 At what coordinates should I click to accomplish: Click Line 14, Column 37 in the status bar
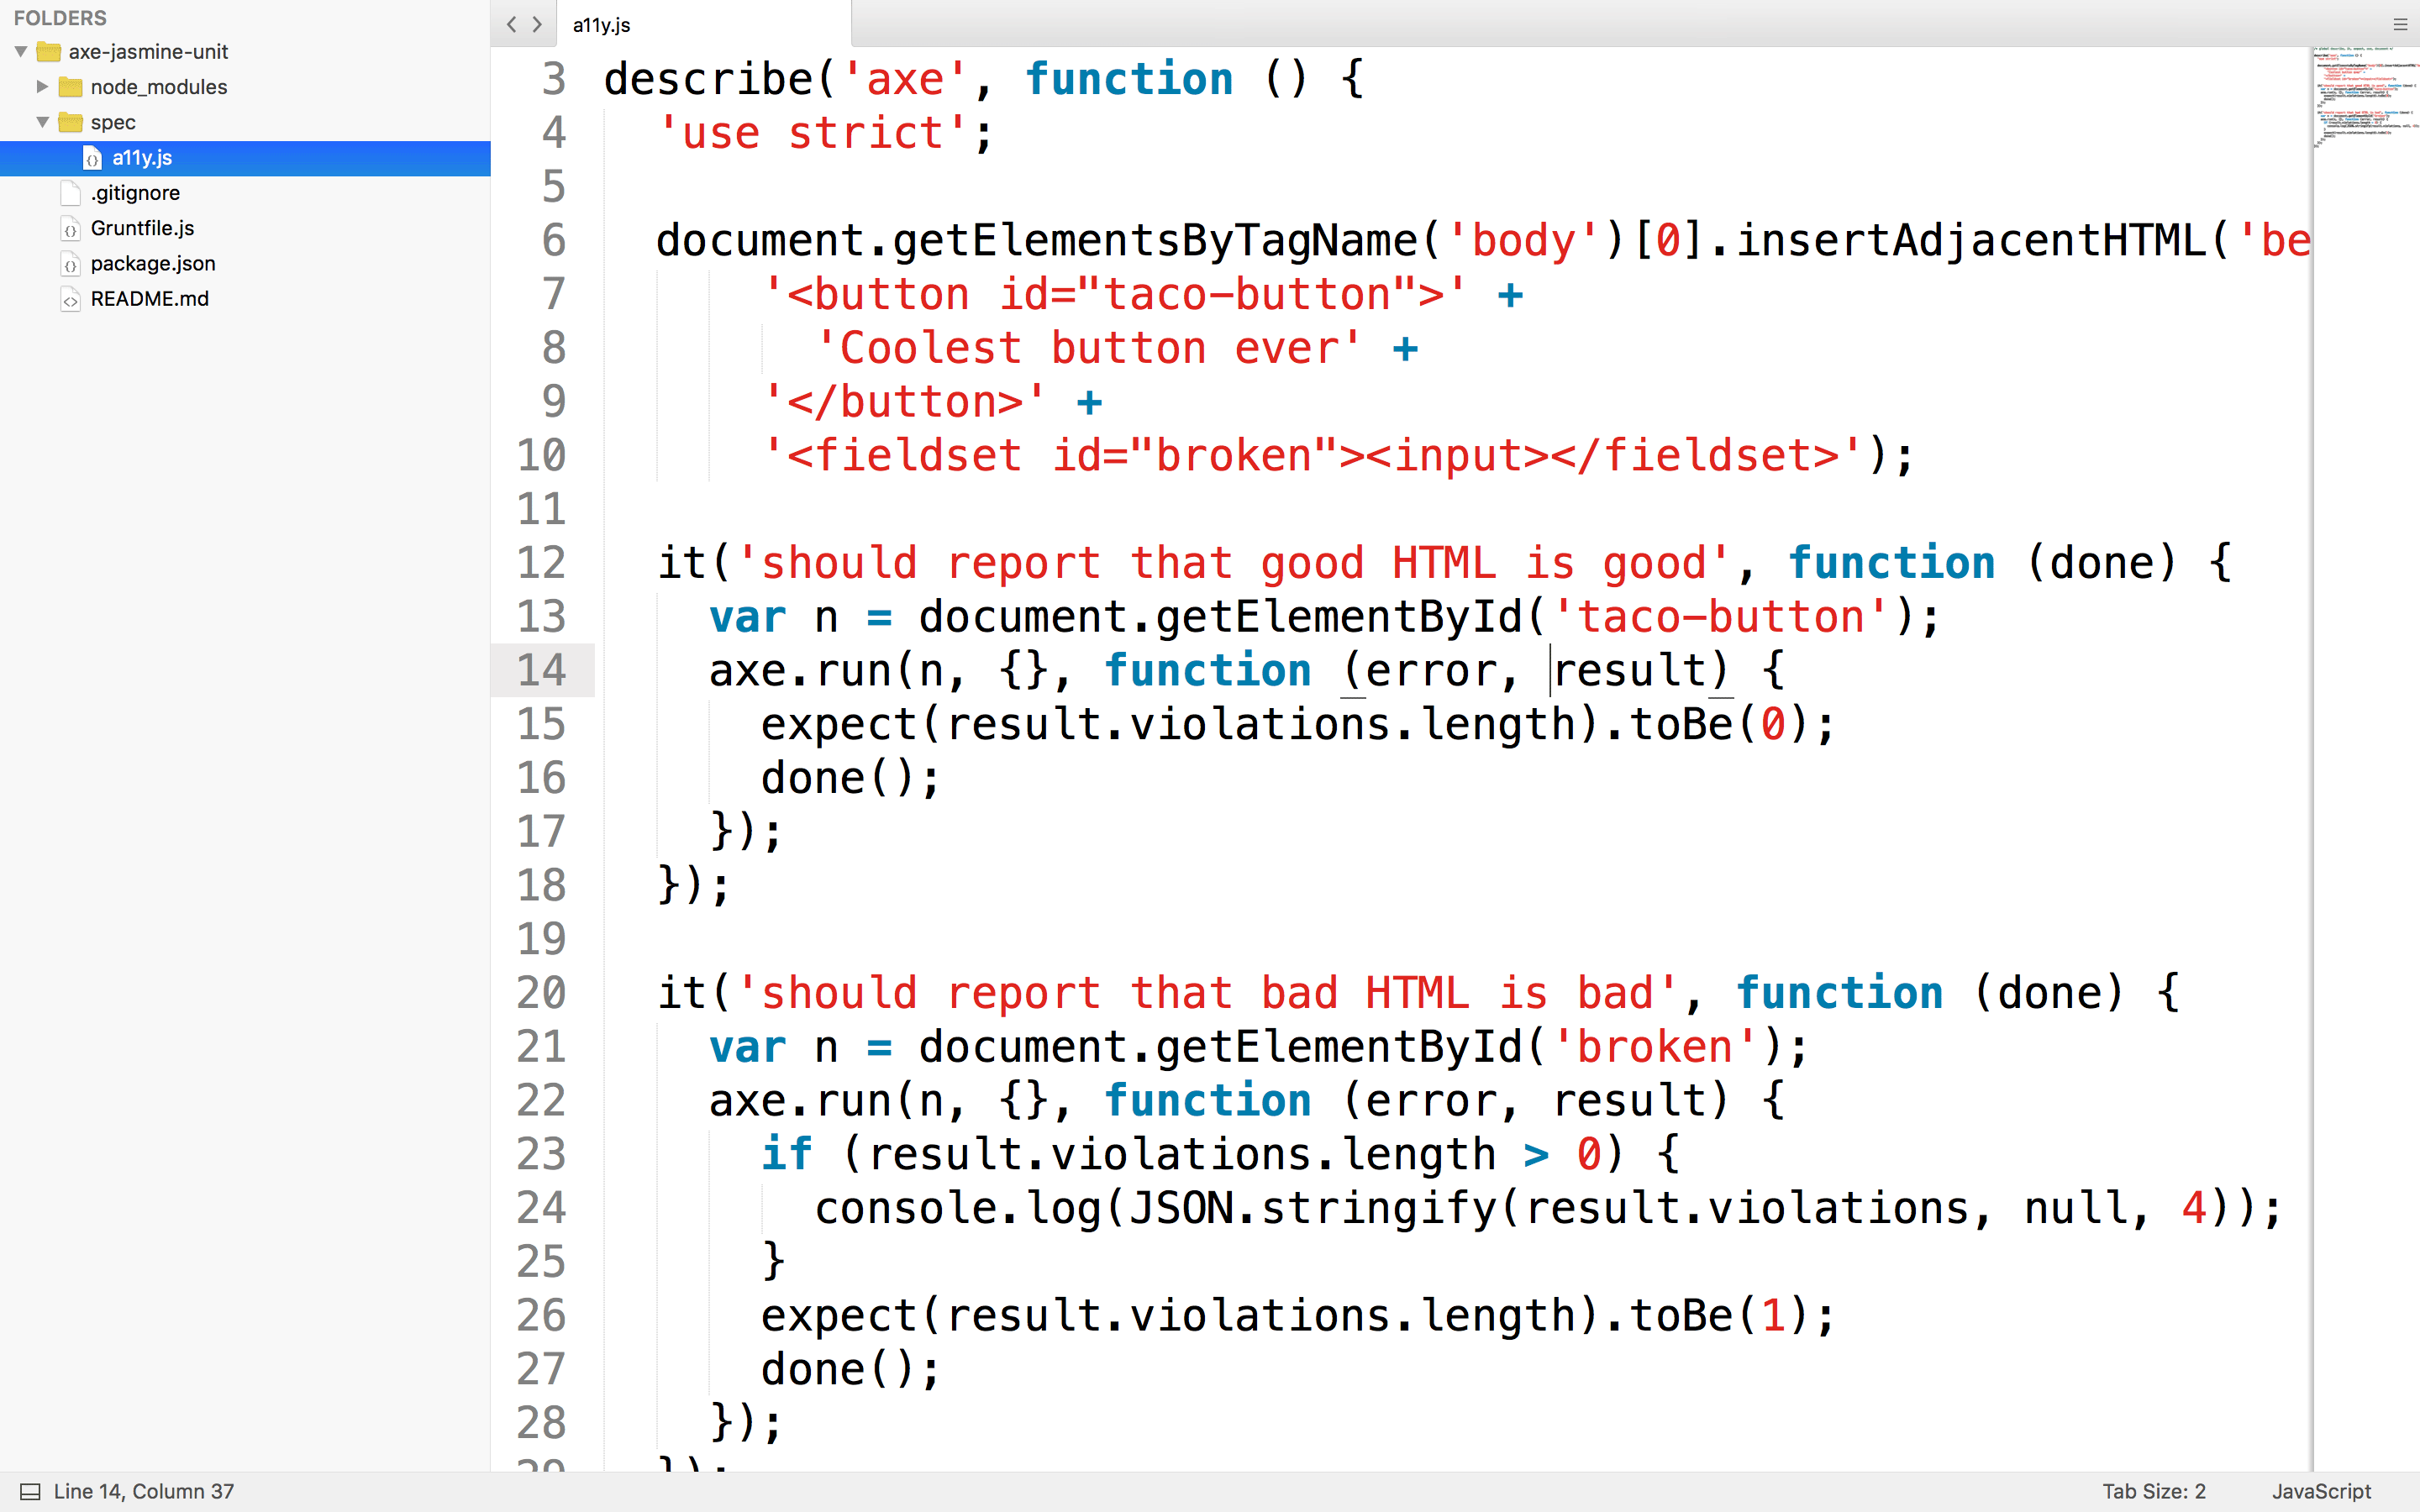144,1489
